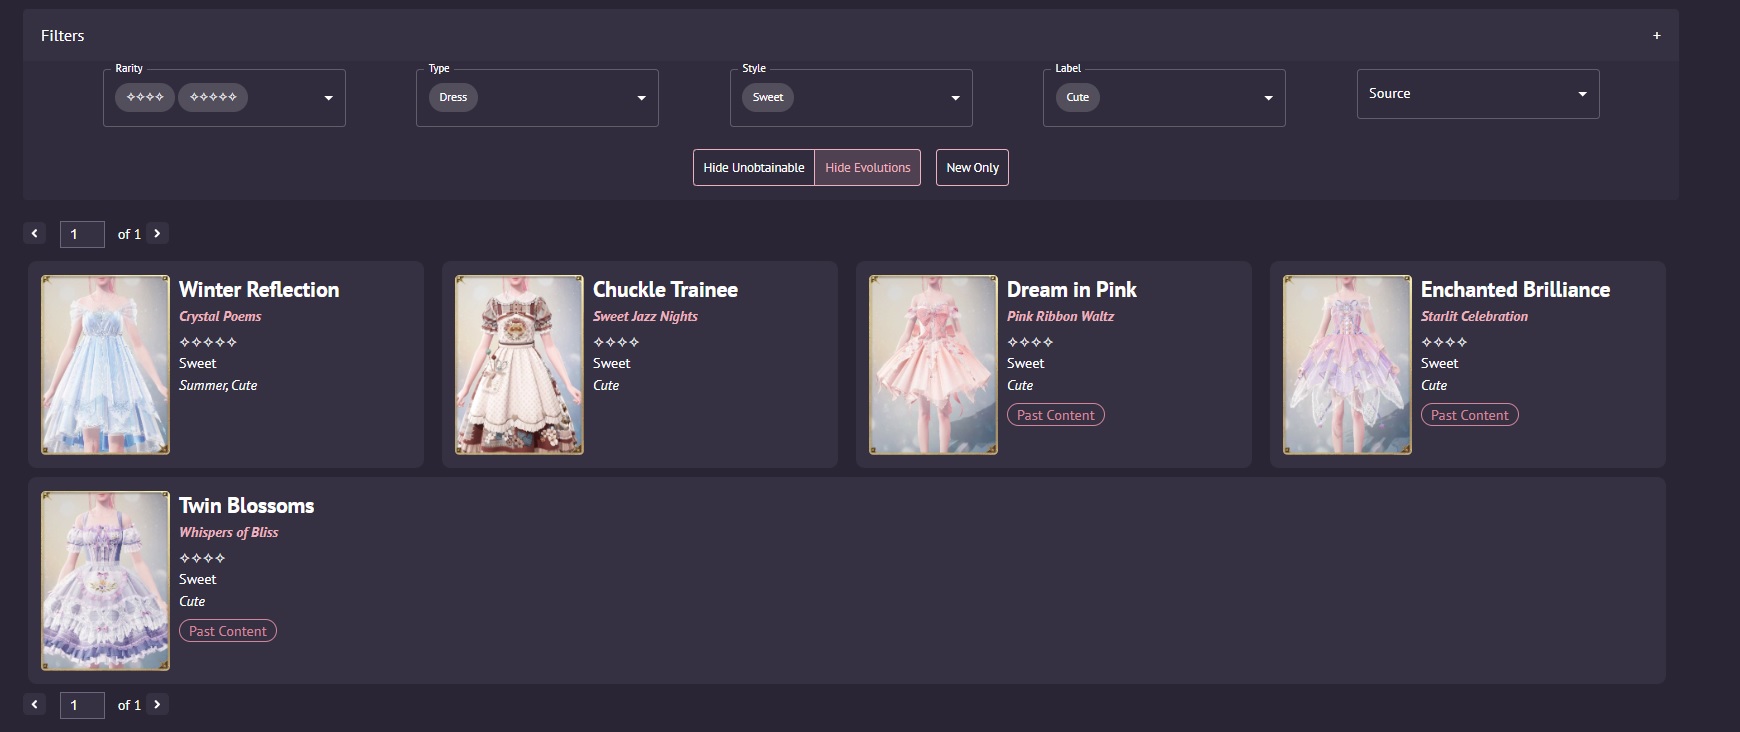Open the Style dropdown arrow
The height and width of the screenshot is (732, 1740).
tap(955, 98)
